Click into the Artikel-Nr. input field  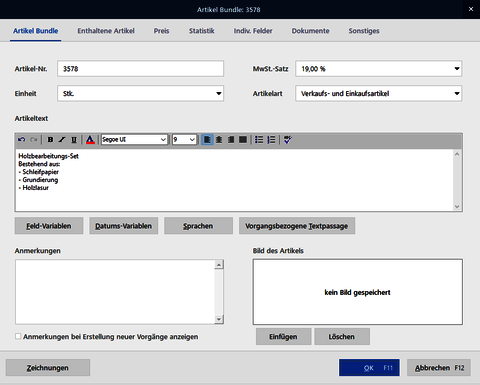[x=140, y=69]
